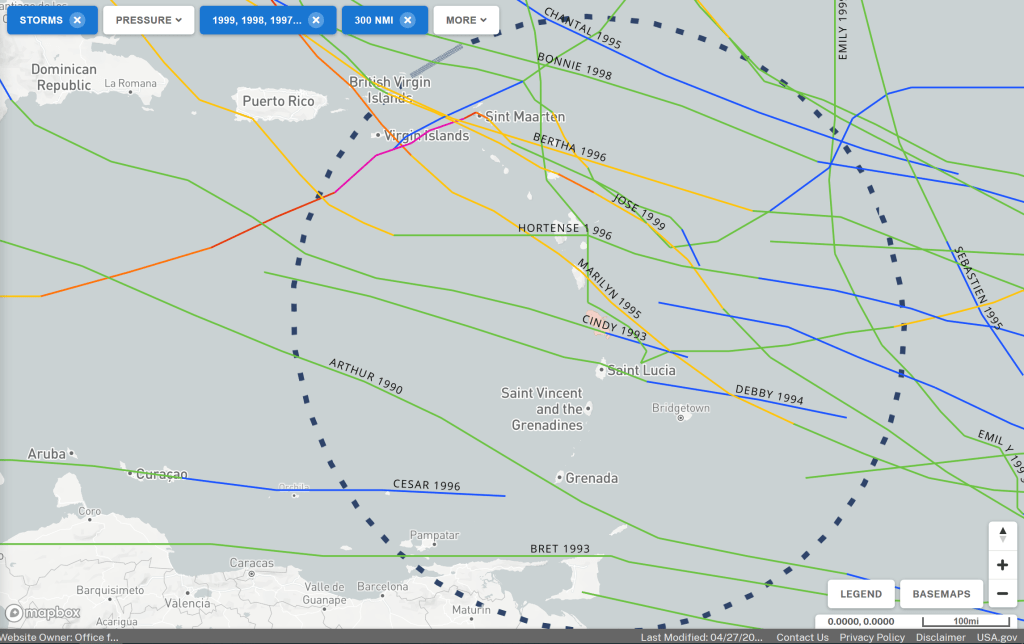1024x644 pixels.
Task: Open the Contact Us footer link
Action: [x=802, y=637]
